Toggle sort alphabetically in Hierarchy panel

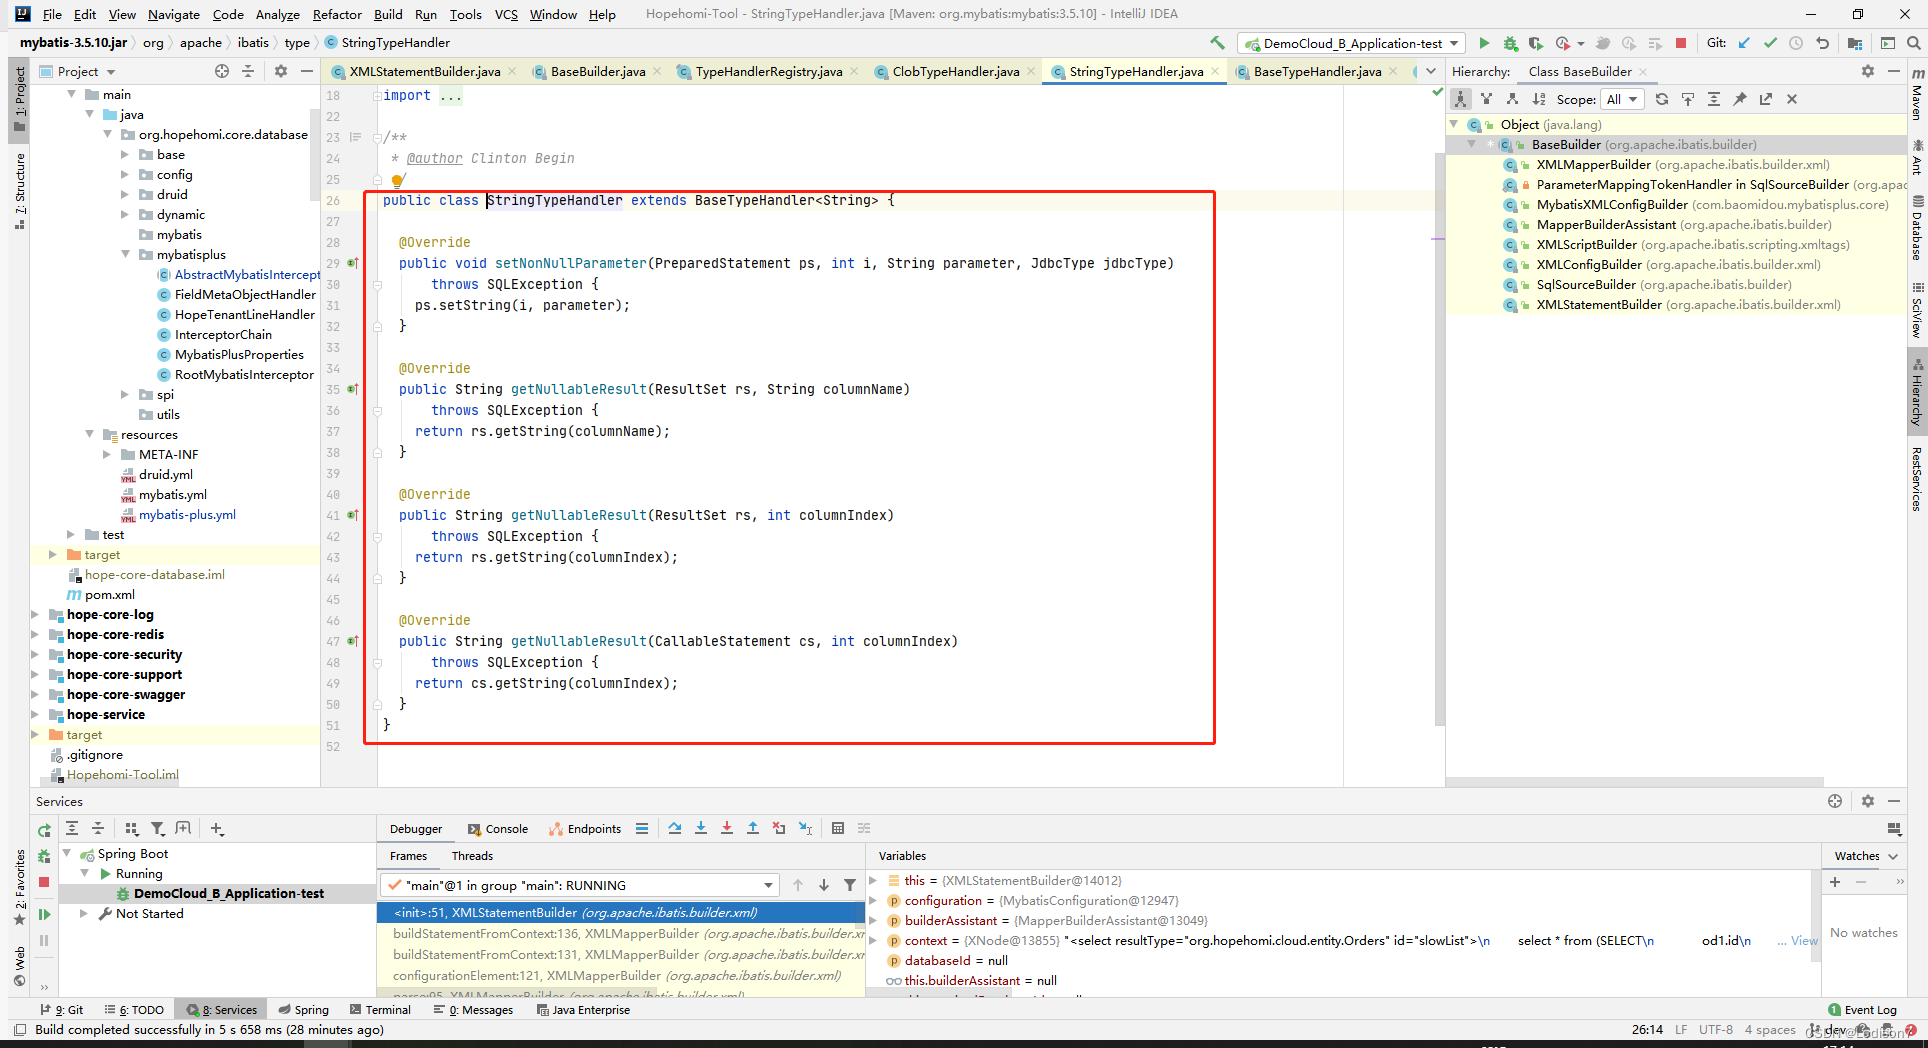[x=1538, y=99]
